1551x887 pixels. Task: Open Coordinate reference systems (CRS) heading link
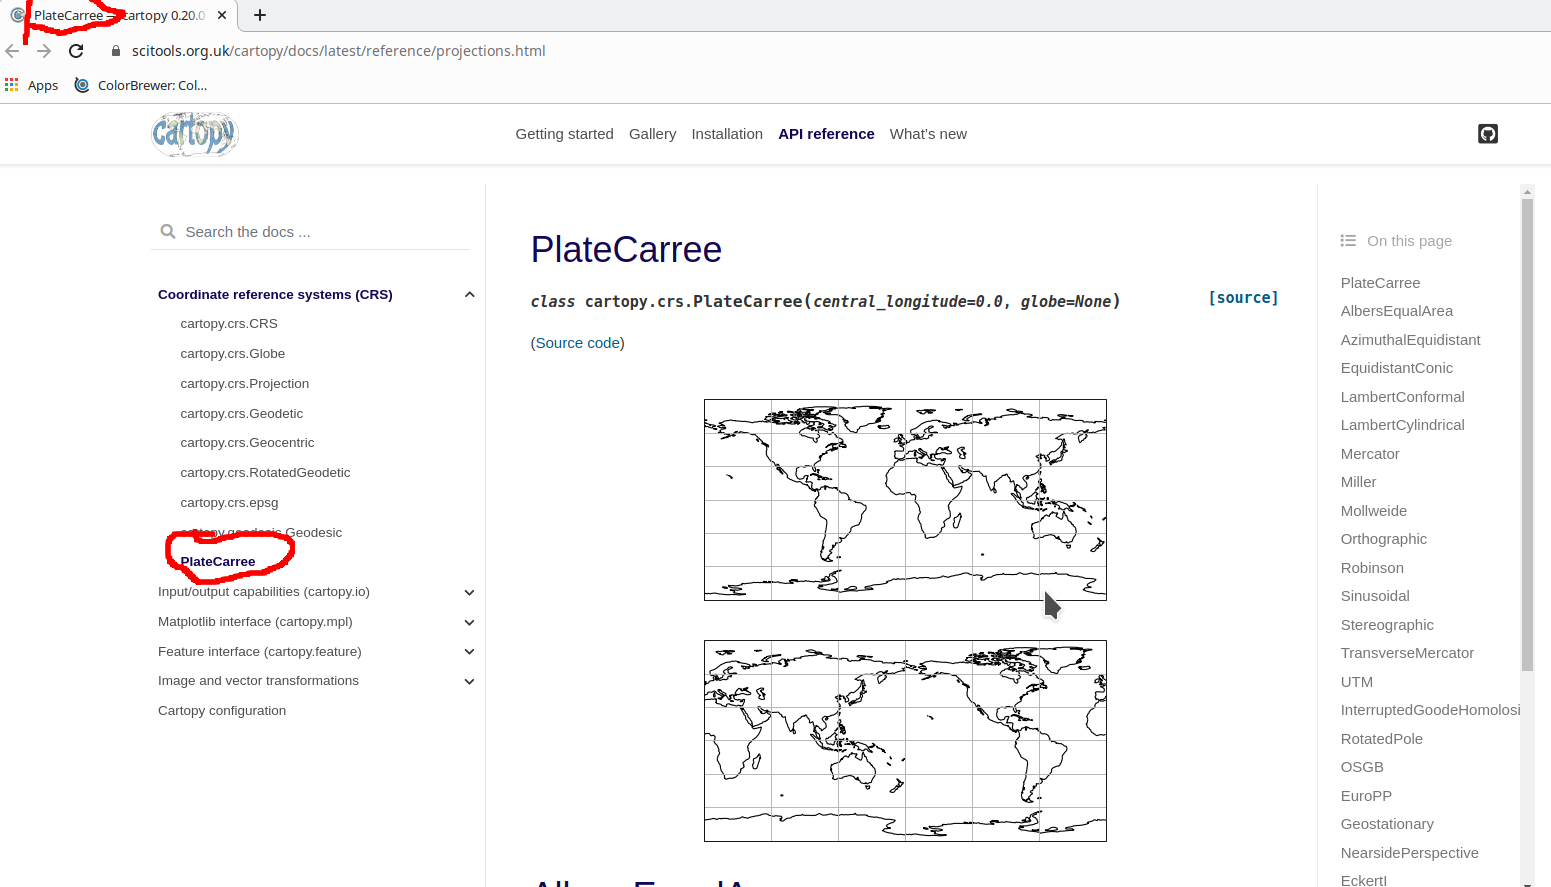(275, 295)
